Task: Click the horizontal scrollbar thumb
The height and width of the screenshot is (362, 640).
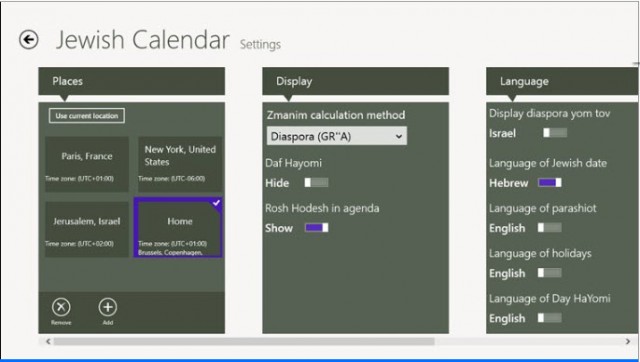Action: point(244,341)
